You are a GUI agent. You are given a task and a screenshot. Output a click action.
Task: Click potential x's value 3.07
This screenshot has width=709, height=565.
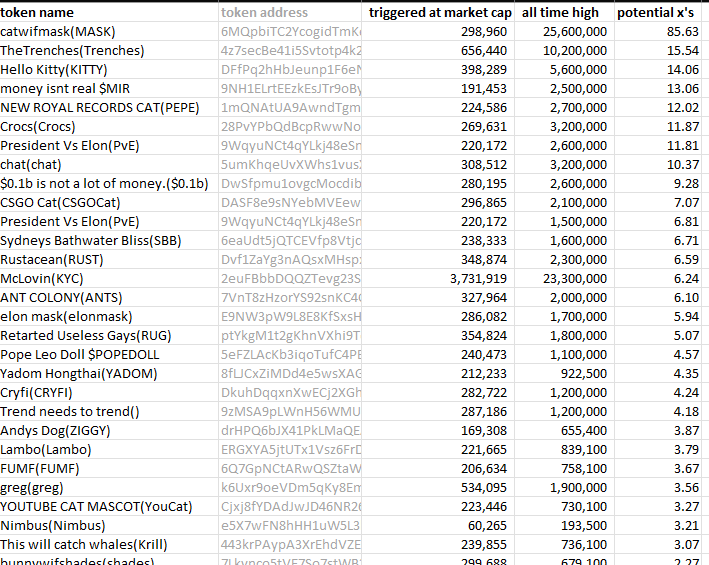point(658,544)
